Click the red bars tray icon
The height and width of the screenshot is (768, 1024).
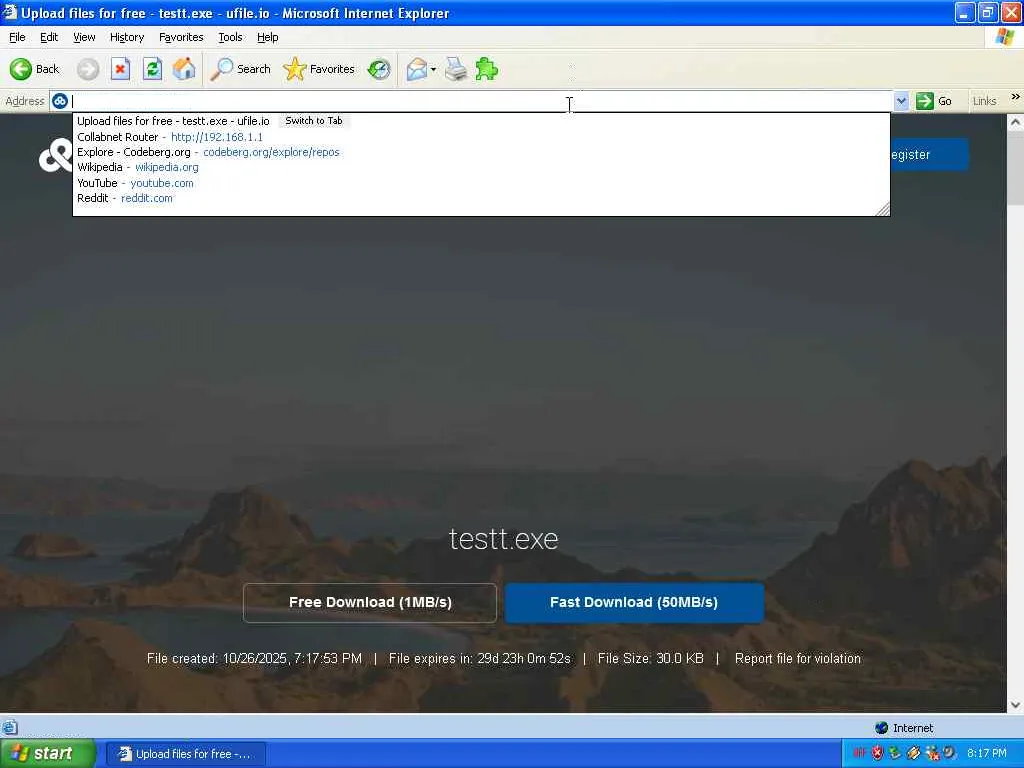[859, 753]
